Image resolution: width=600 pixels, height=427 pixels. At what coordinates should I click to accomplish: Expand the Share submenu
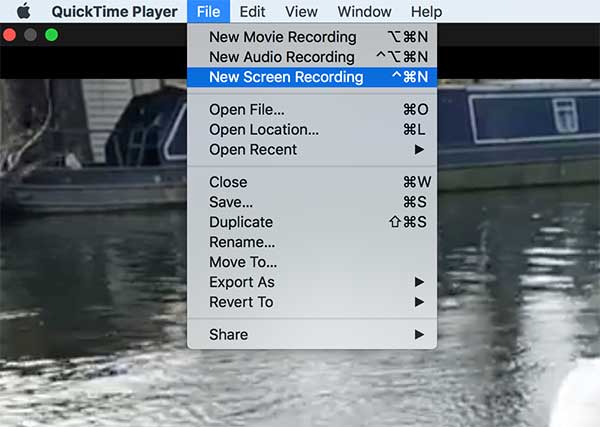pos(312,335)
